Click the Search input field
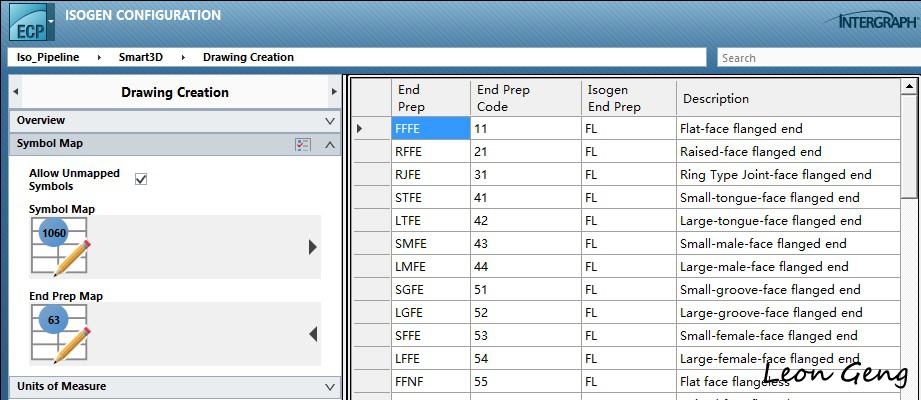This screenshot has width=921, height=400. coord(819,58)
